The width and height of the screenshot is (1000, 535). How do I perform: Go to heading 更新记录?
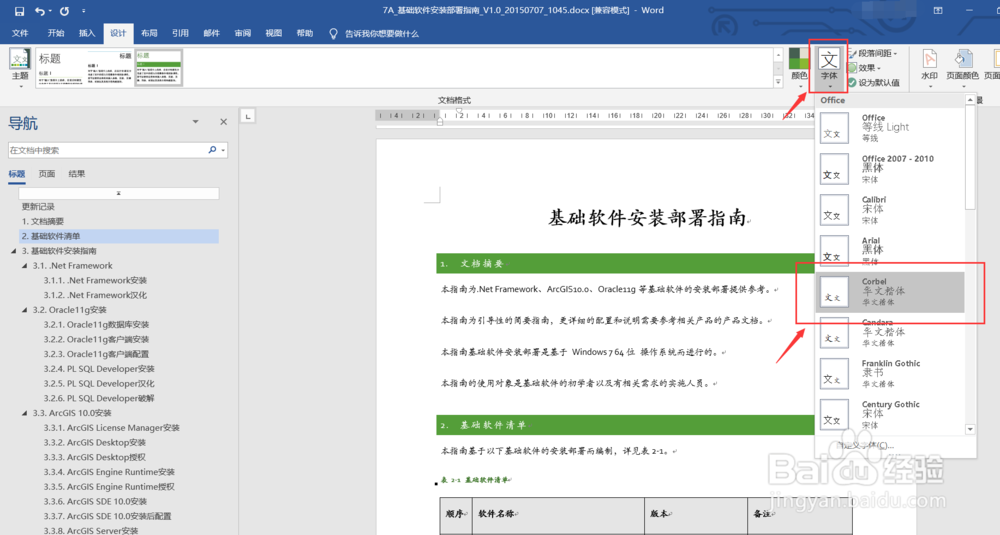[x=38, y=207]
